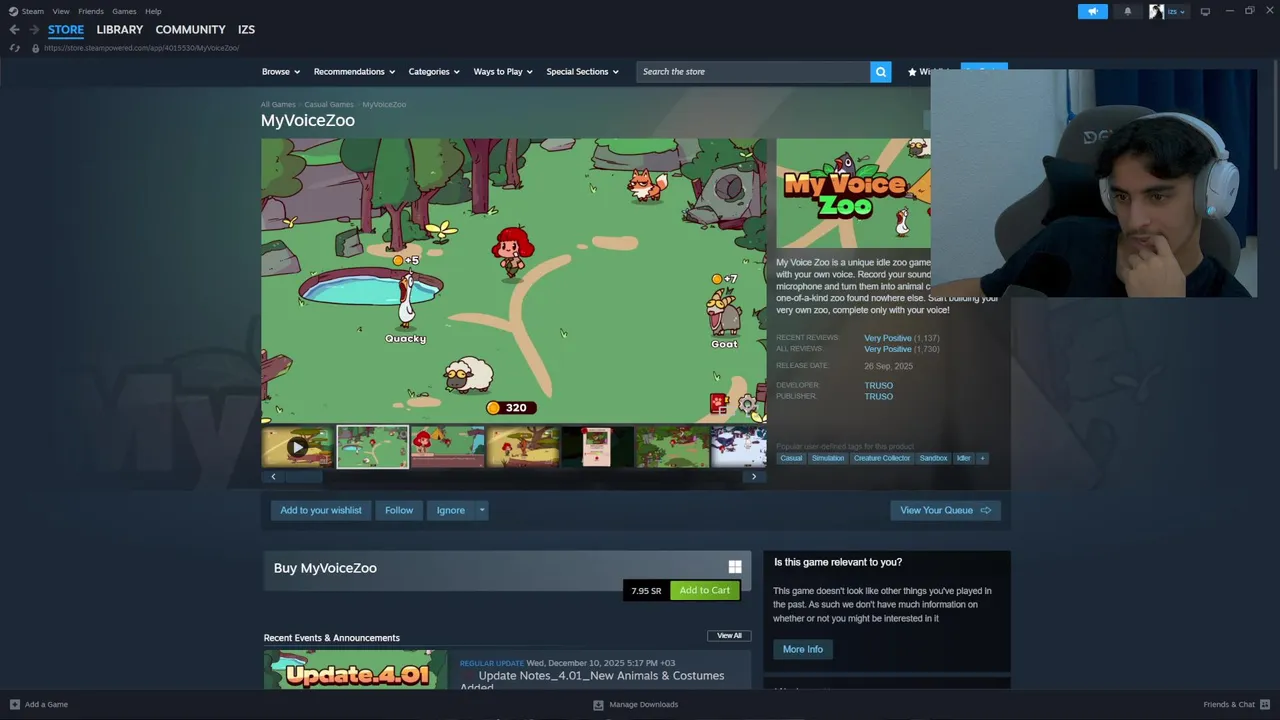The image size is (1280, 720).
Task: Click the plus Add a Game icon
Action: (x=14, y=704)
